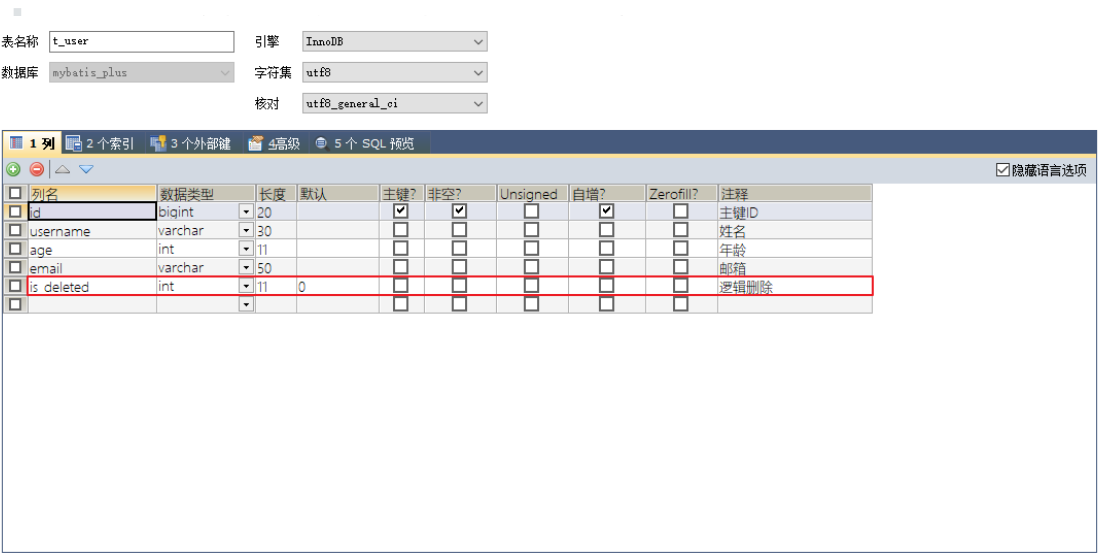Move column down with blue triangle icon
The image size is (1099, 554).
86,169
